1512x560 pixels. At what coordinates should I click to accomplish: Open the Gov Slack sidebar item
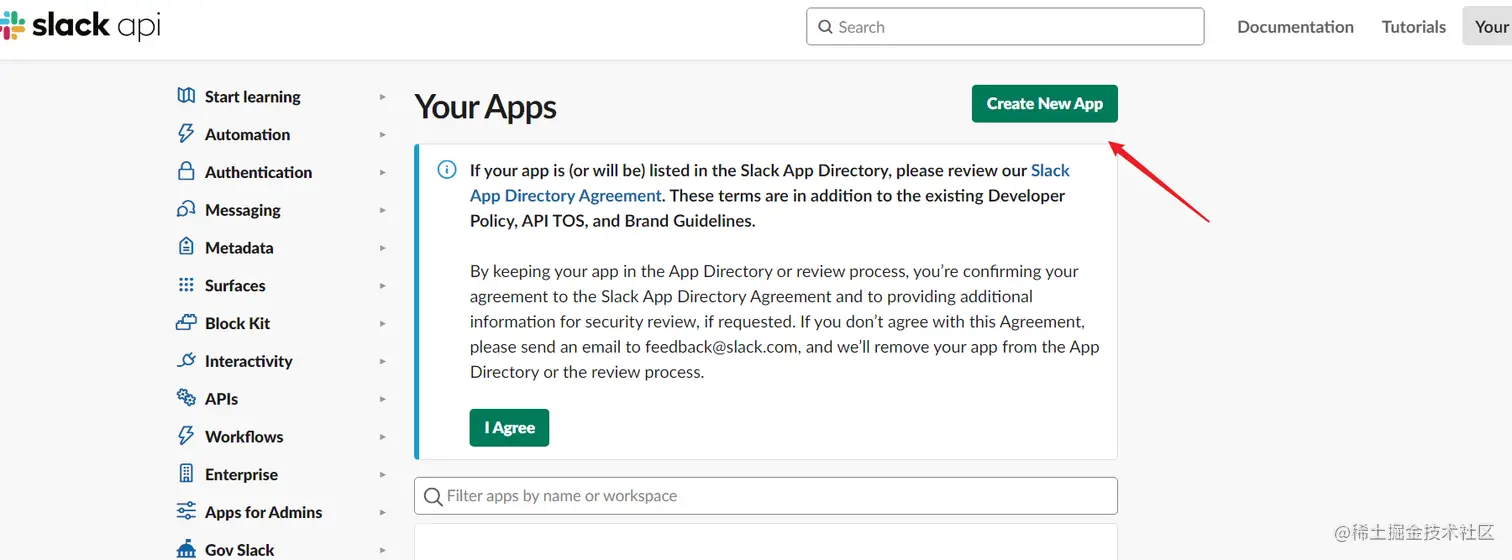pos(239,550)
